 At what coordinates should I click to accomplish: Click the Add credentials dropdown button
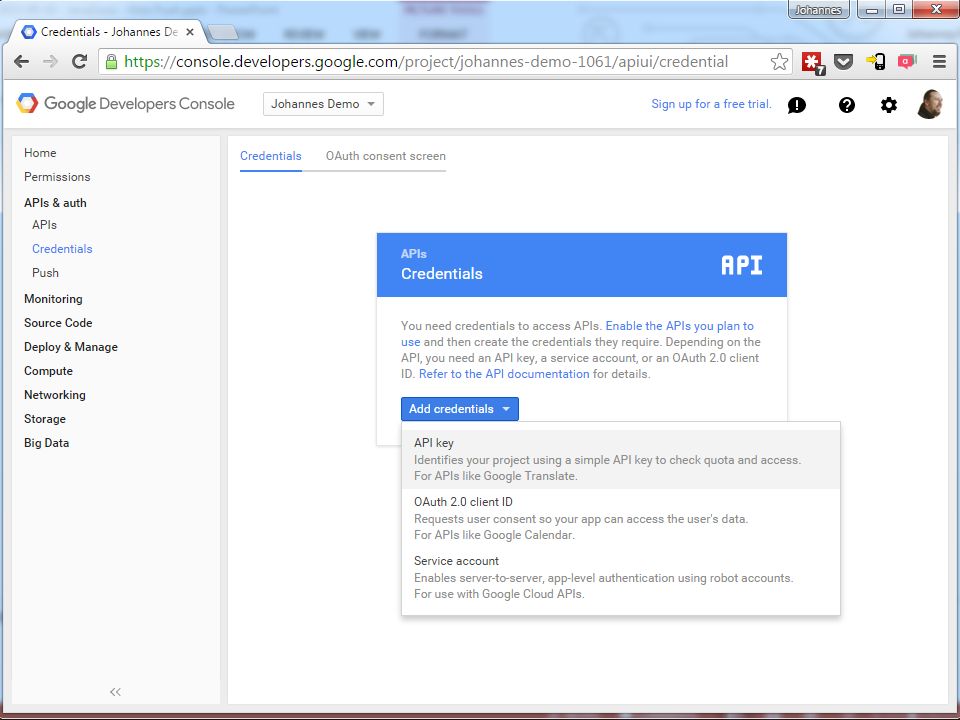click(x=460, y=409)
